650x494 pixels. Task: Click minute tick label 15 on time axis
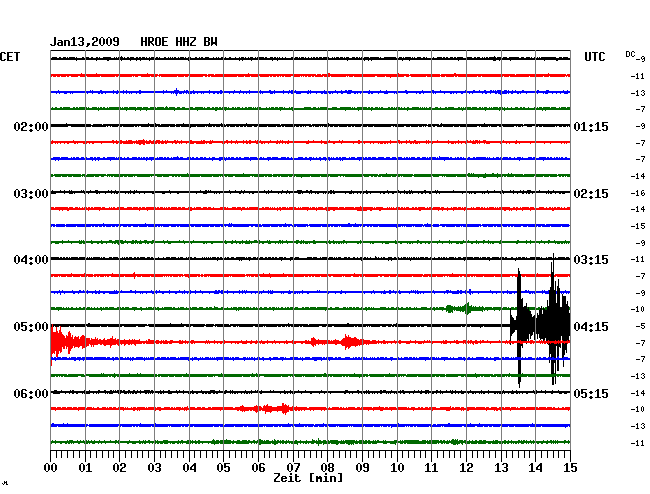570,467
